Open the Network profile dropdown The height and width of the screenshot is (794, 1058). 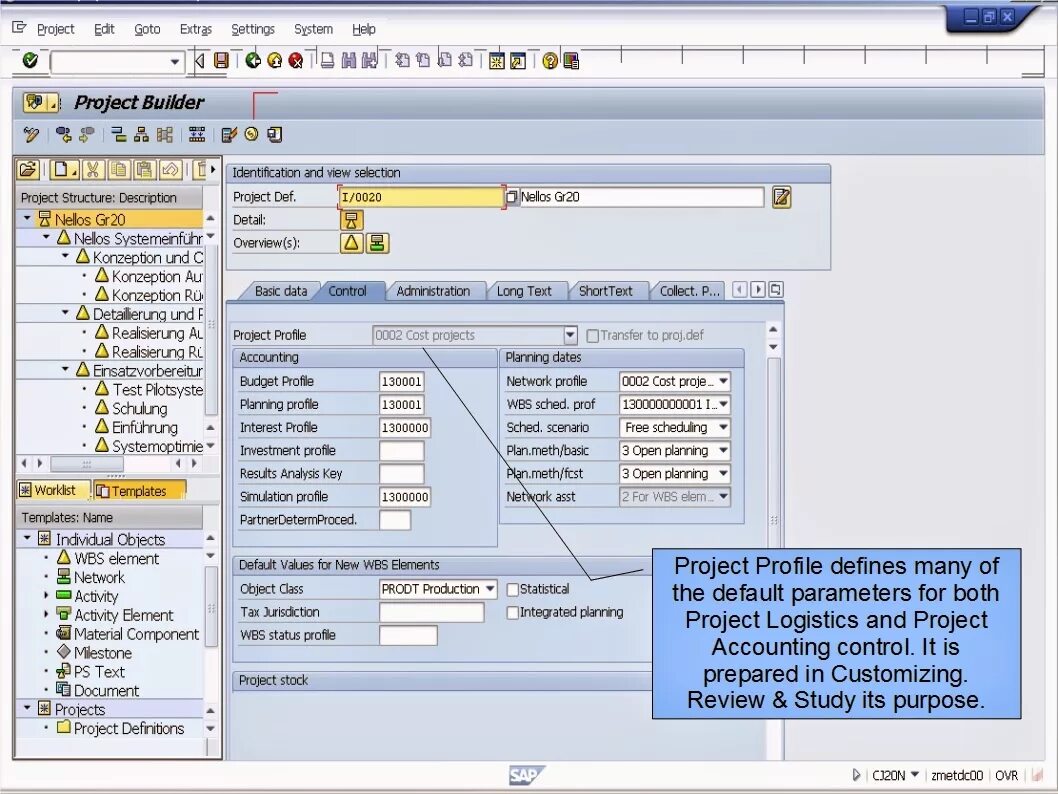click(723, 381)
